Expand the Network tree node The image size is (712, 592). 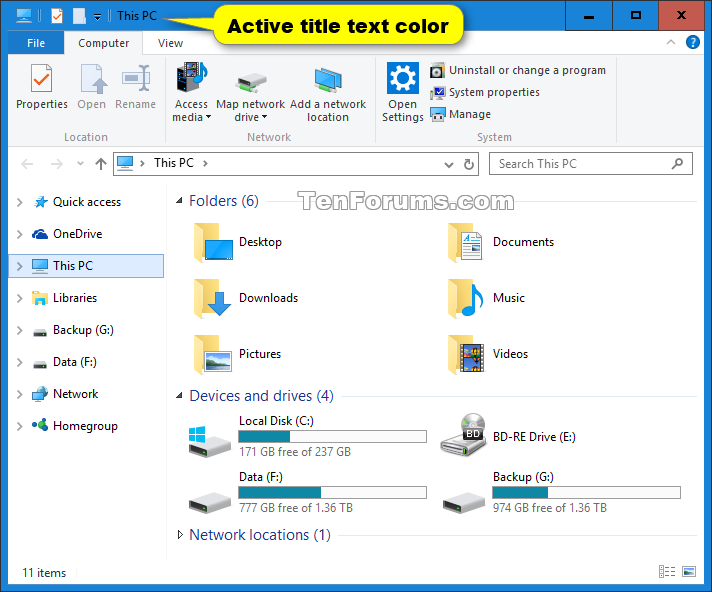point(20,395)
